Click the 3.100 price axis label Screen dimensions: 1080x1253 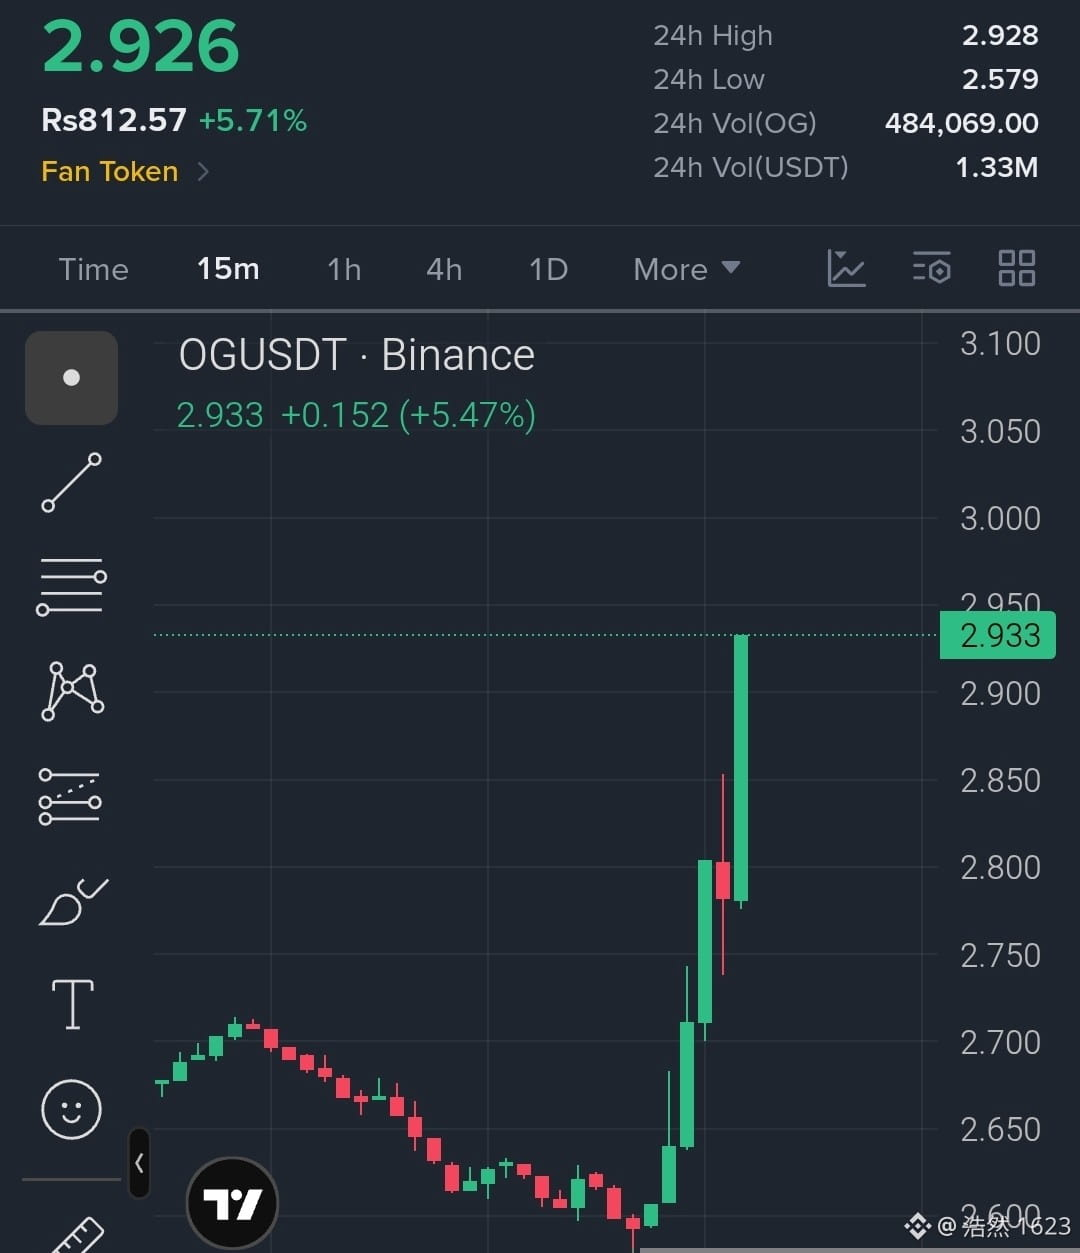1000,344
